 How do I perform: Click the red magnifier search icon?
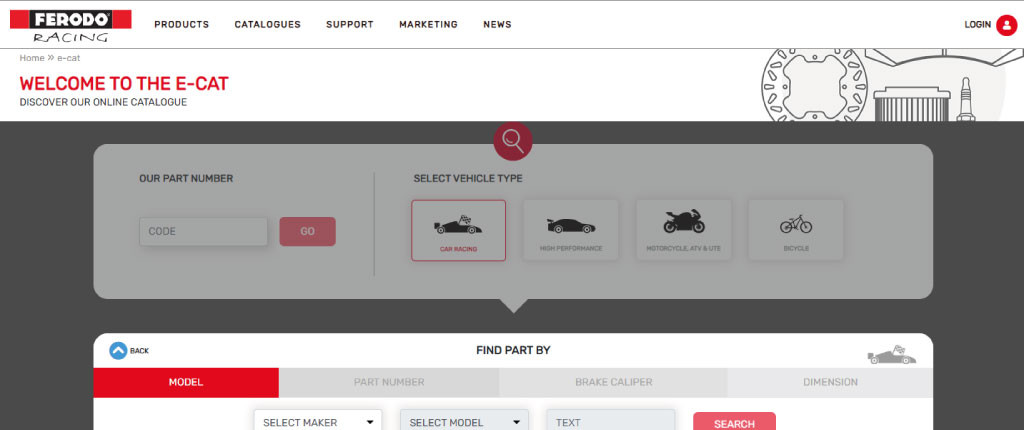[513, 141]
